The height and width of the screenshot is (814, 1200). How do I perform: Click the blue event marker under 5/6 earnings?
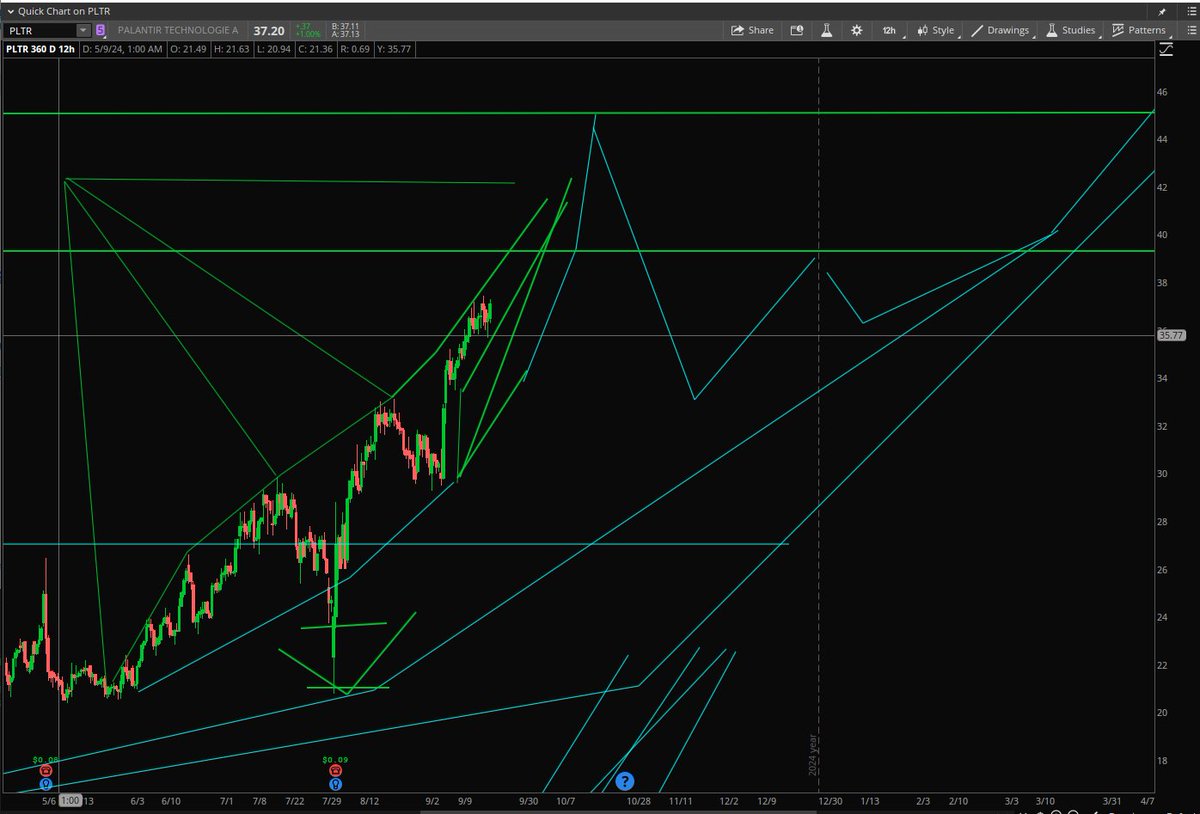(x=45, y=784)
